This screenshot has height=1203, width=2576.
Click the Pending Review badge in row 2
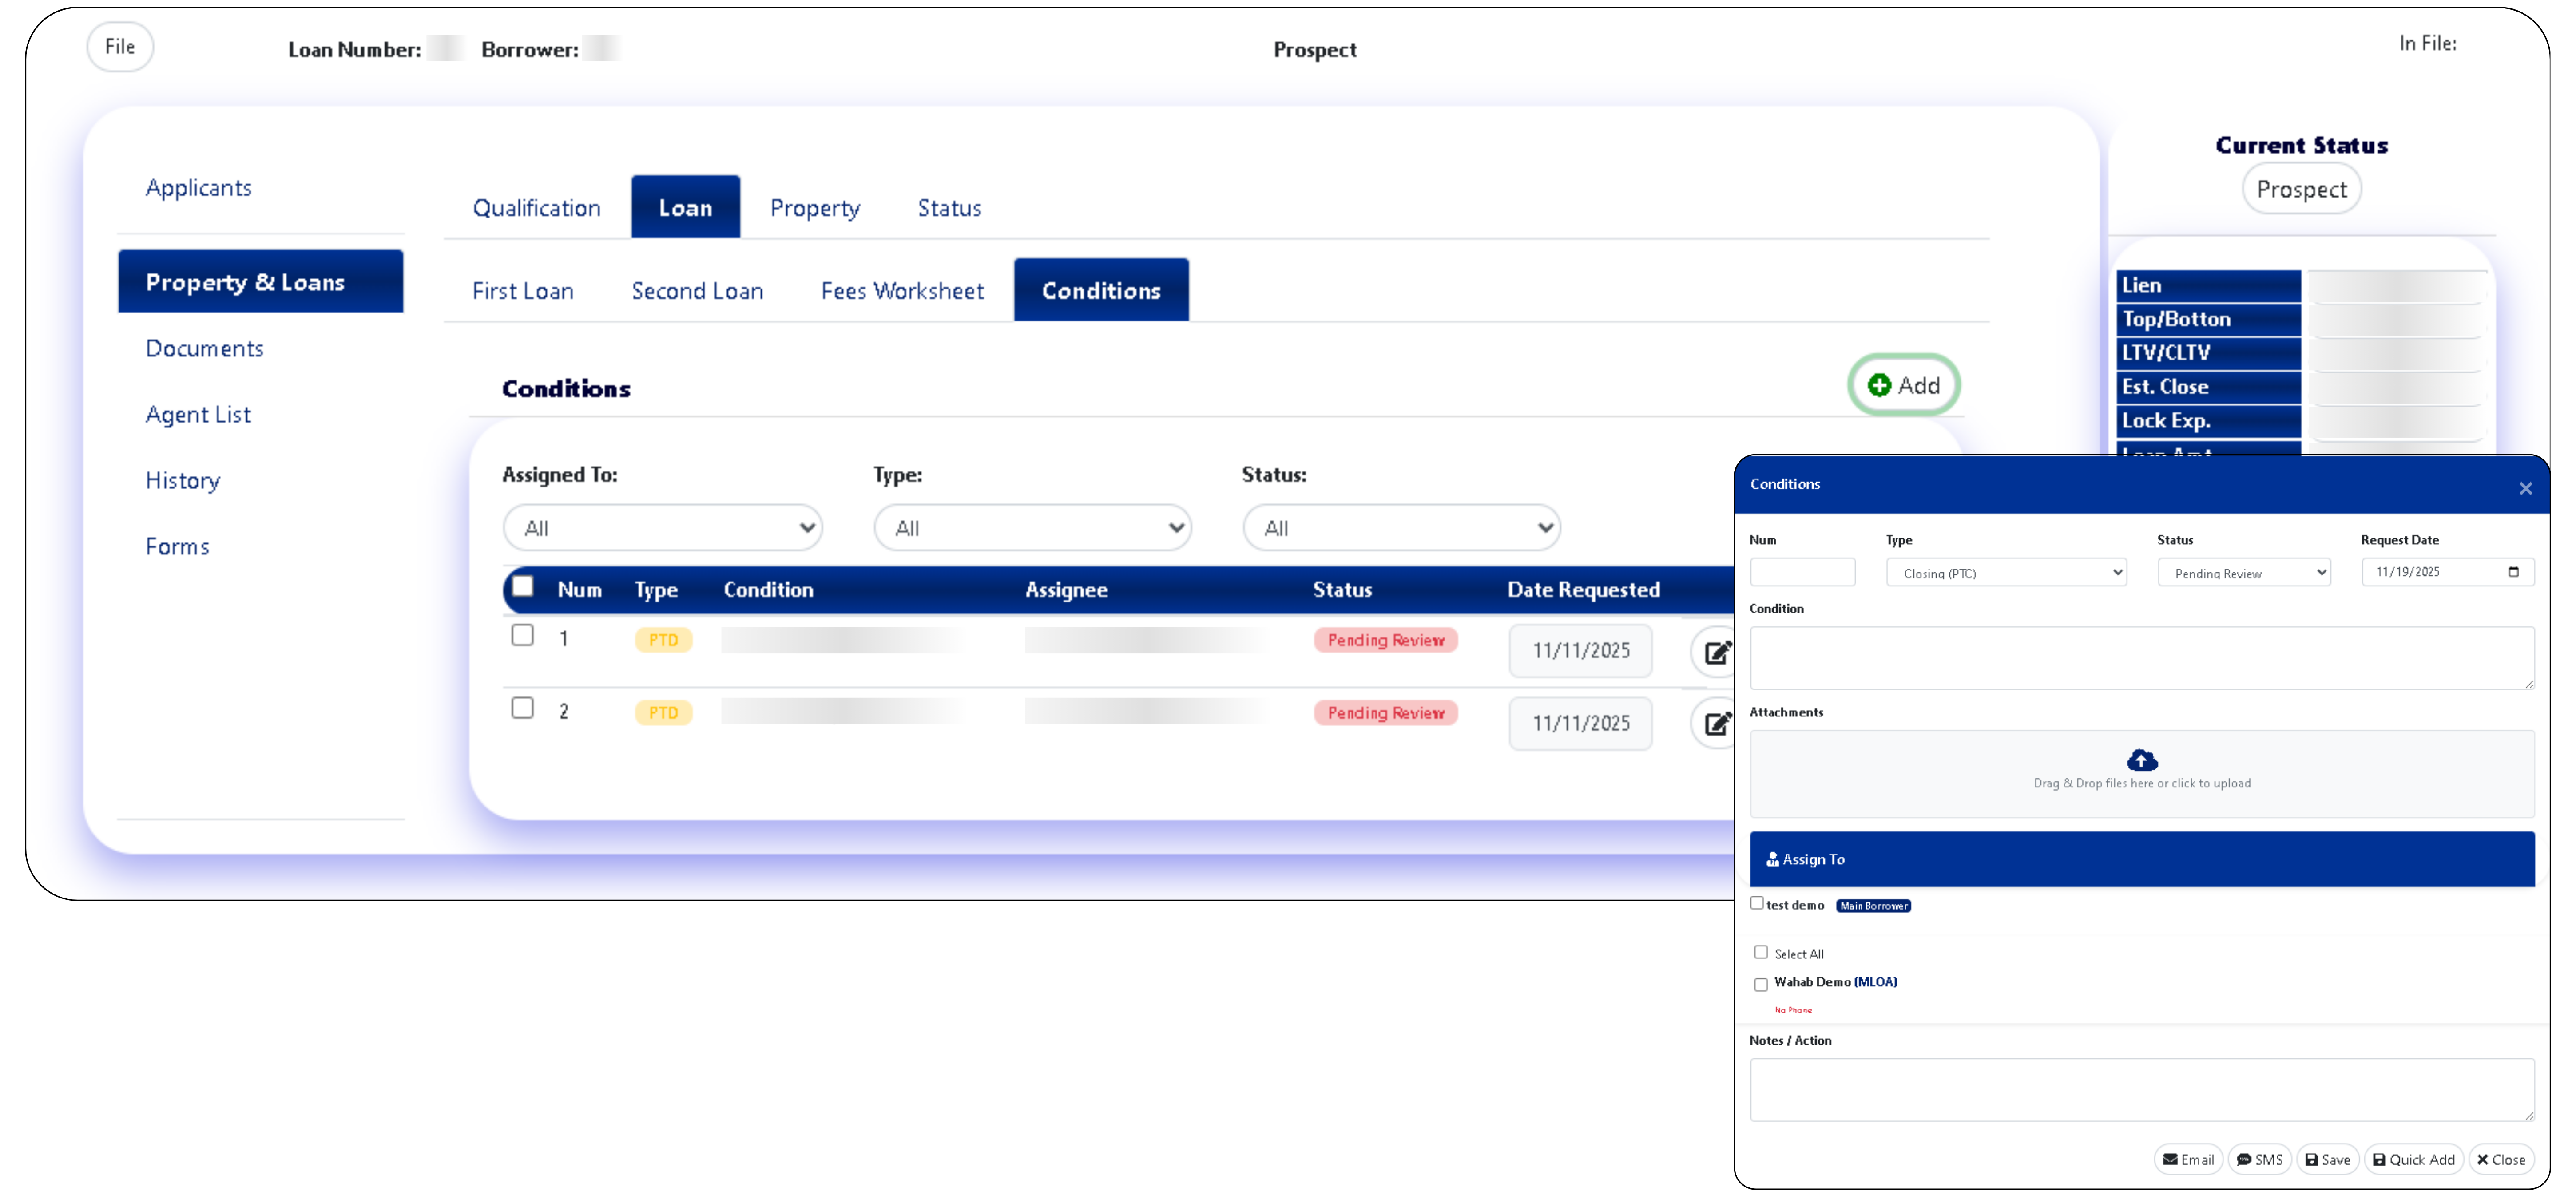point(1386,713)
